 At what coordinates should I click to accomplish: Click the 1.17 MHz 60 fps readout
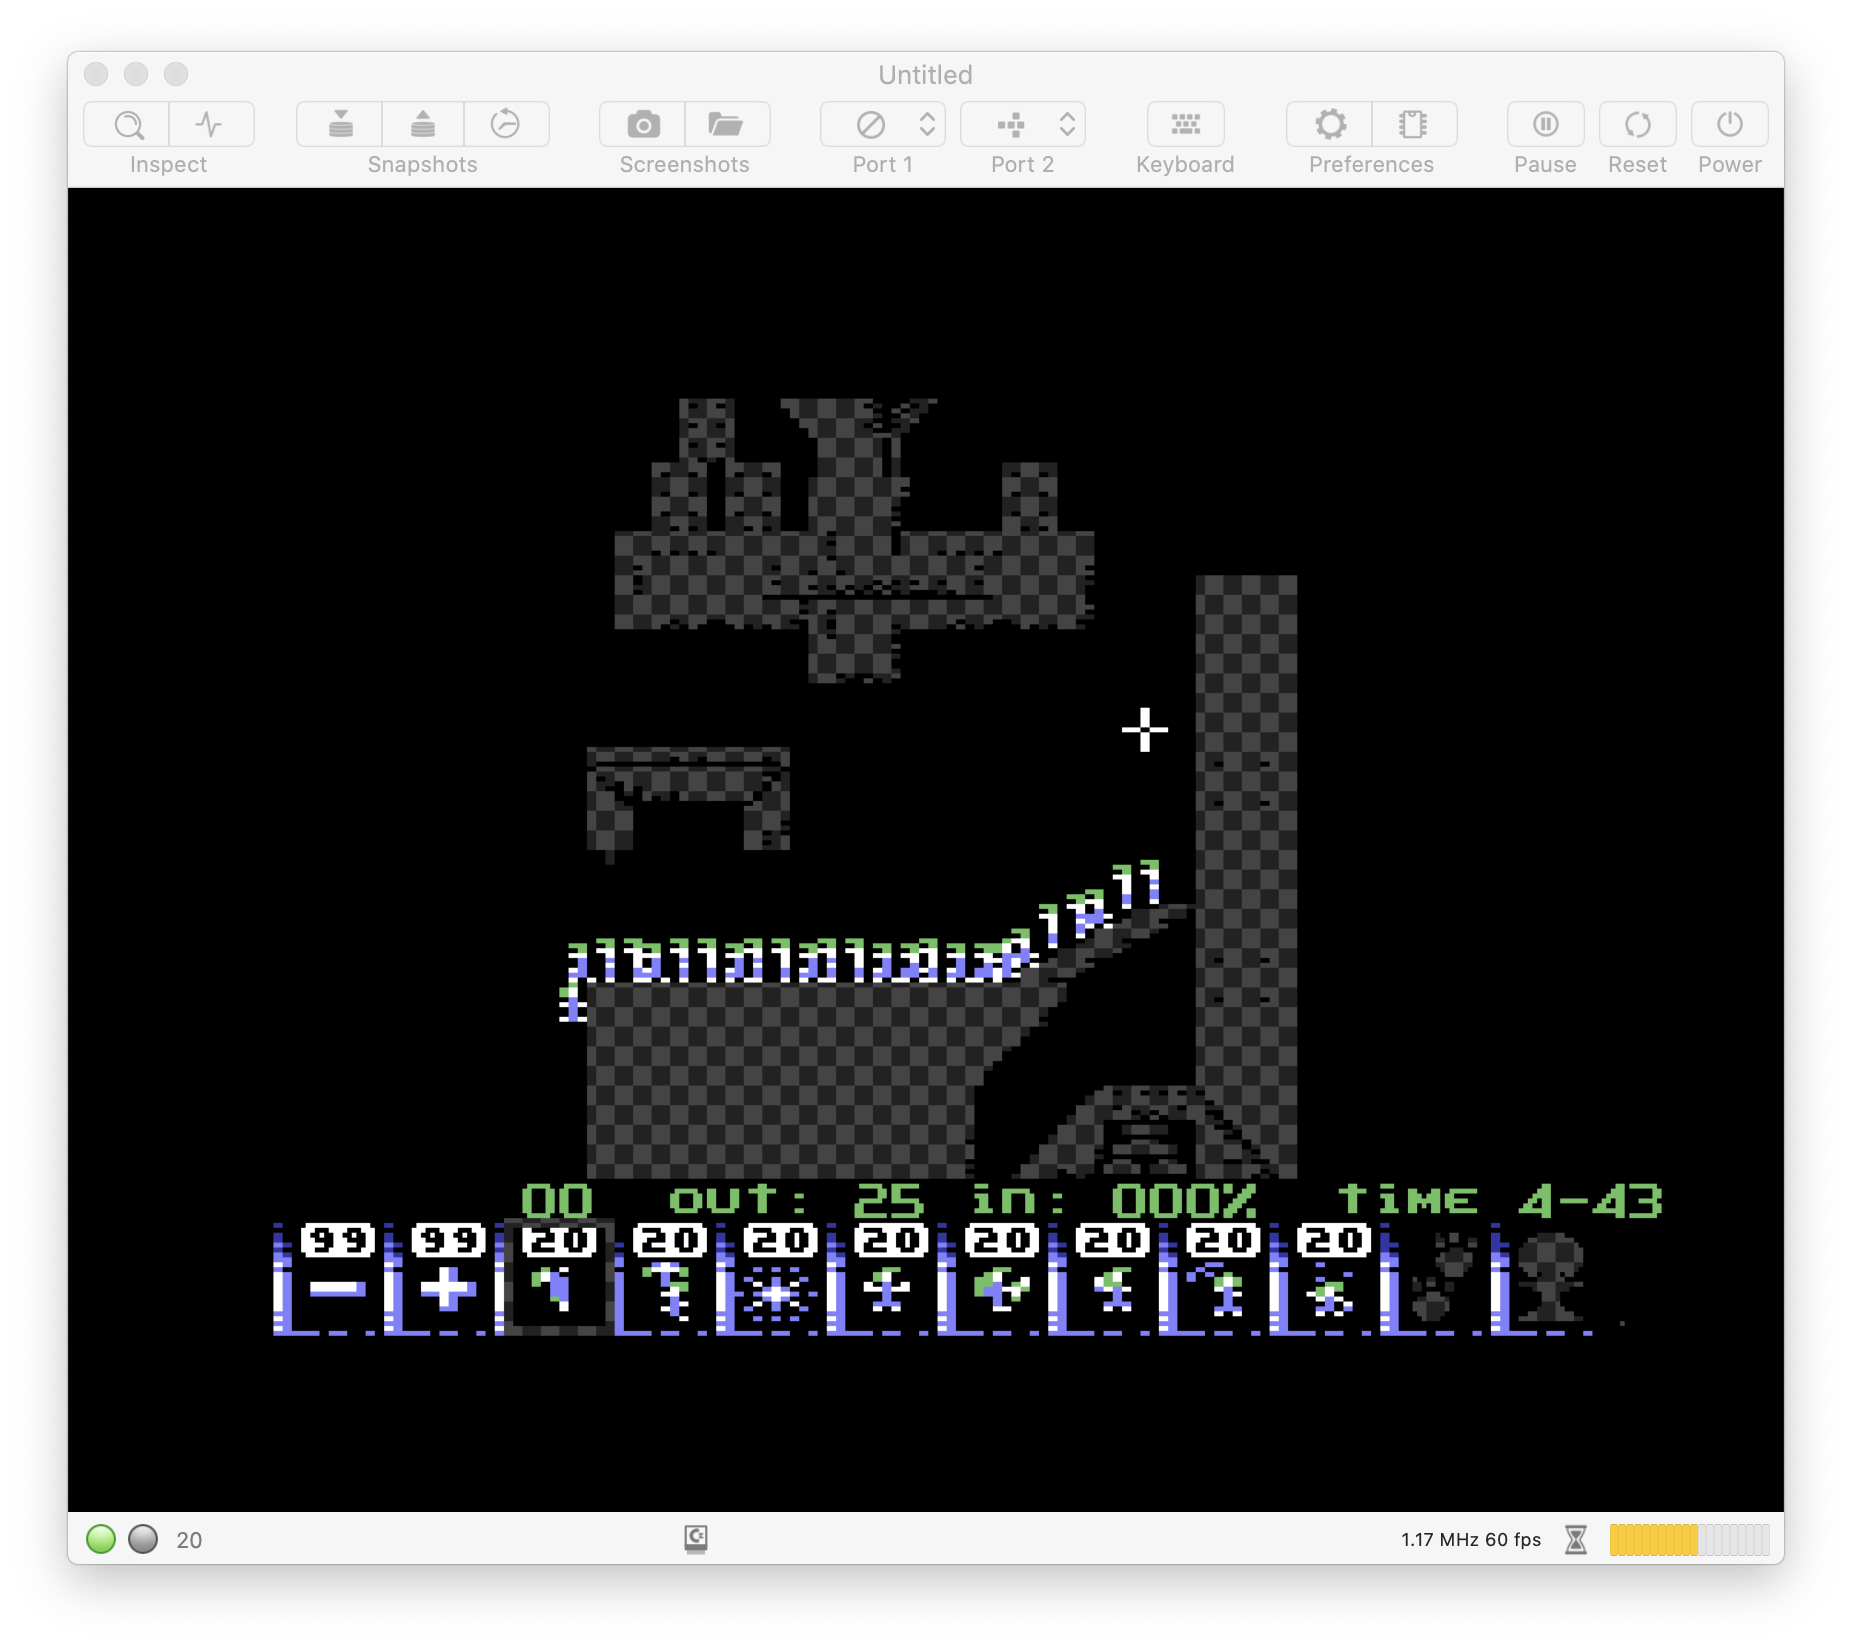(x=1471, y=1539)
